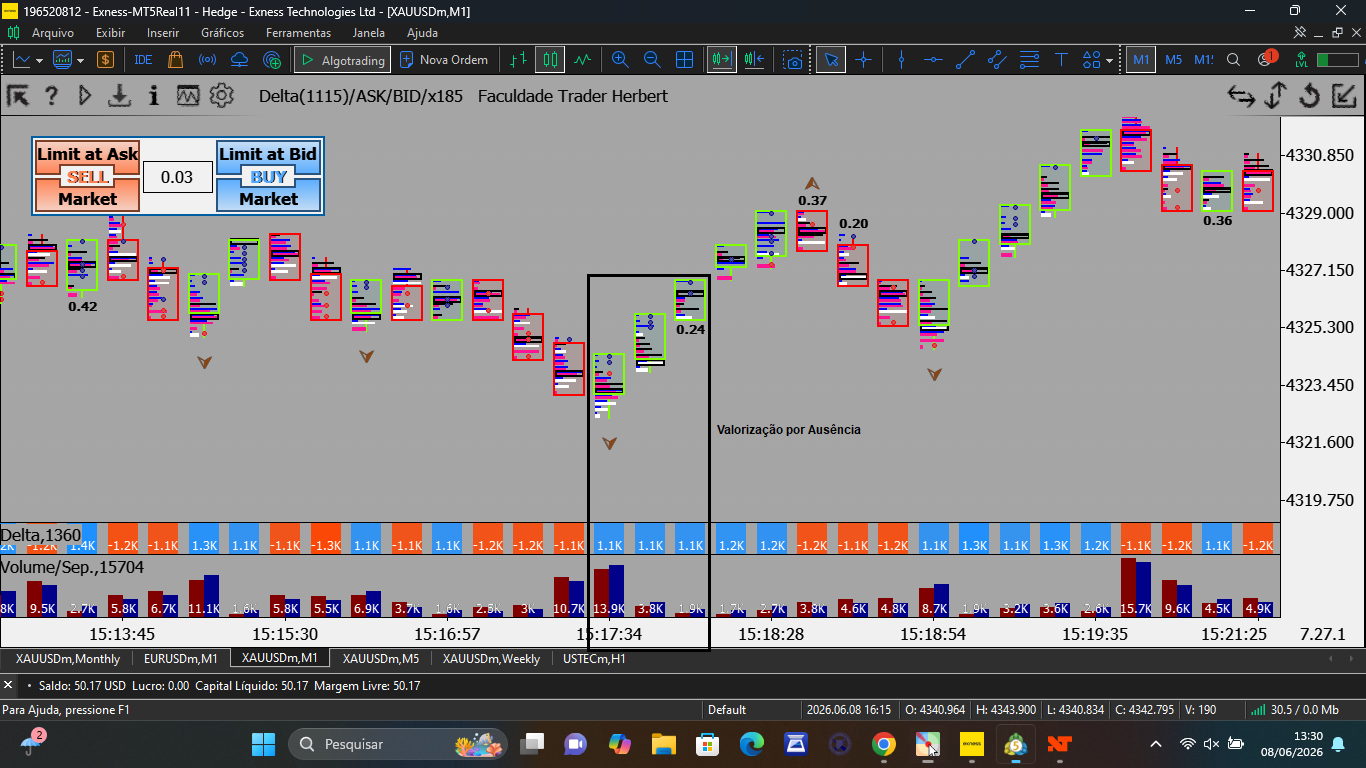Switch to USTECm,H1 chart tab
This screenshot has width=1366, height=768.
point(594,658)
